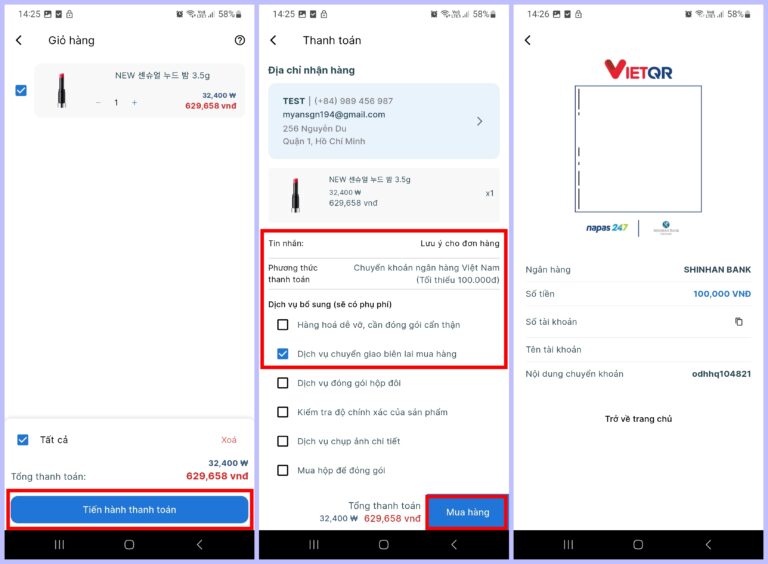
Task: Check Hàng hoá dễ vỡ careful packing option
Action: coord(283,325)
